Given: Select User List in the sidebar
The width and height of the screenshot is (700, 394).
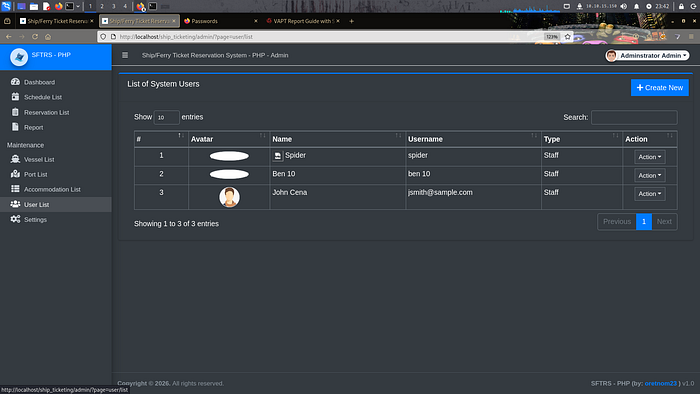Looking at the screenshot, I should tap(56, 204).
